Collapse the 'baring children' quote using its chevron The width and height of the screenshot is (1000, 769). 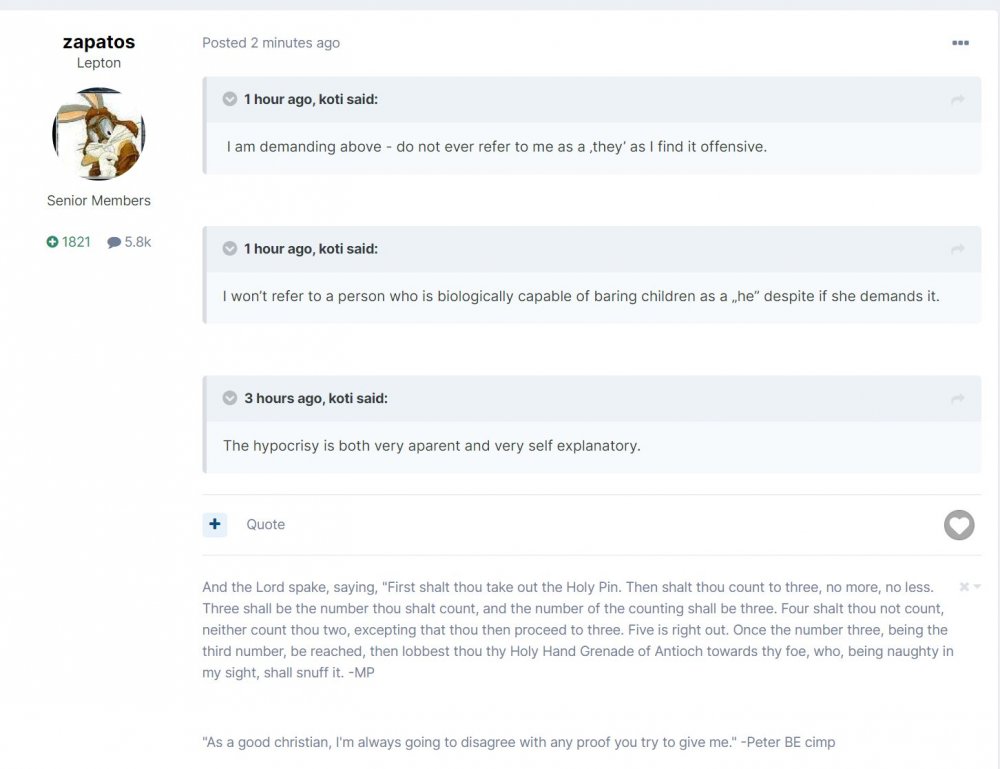[230, 248]
